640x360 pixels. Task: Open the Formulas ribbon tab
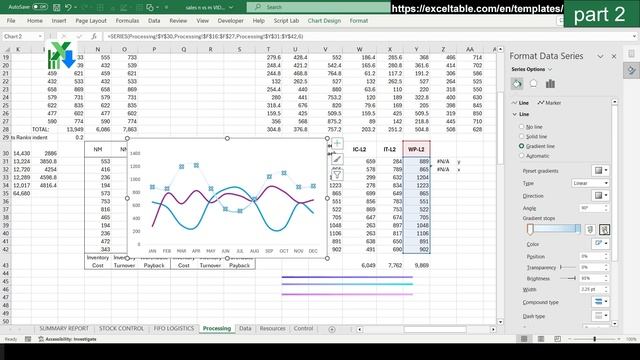[x=127, y=20]
